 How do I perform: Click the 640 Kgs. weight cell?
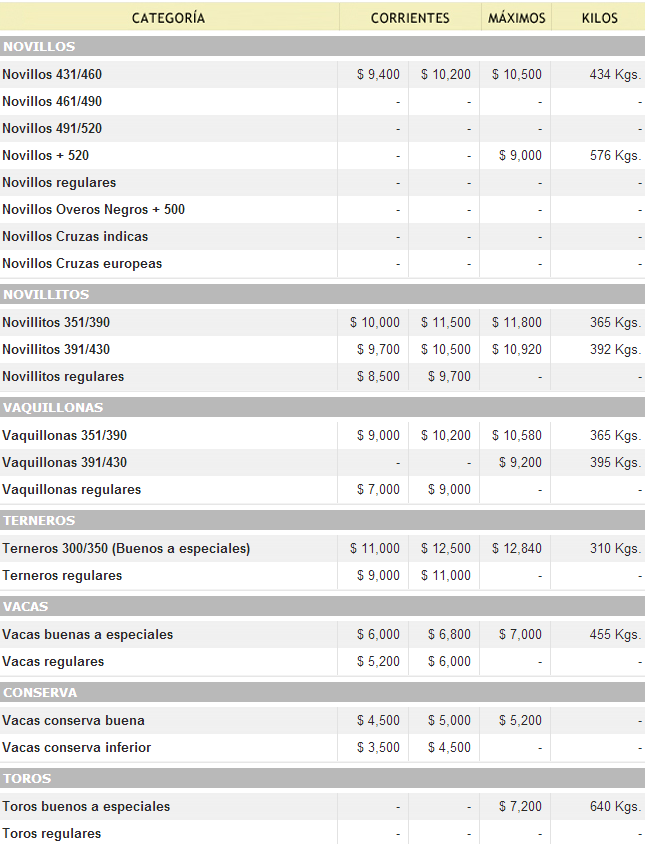615,807
